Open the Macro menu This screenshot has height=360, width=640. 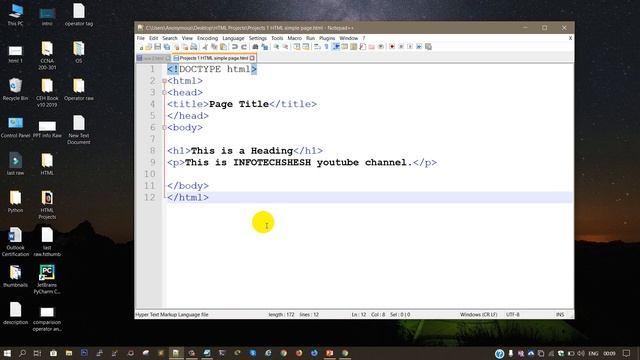click(294, 38)
